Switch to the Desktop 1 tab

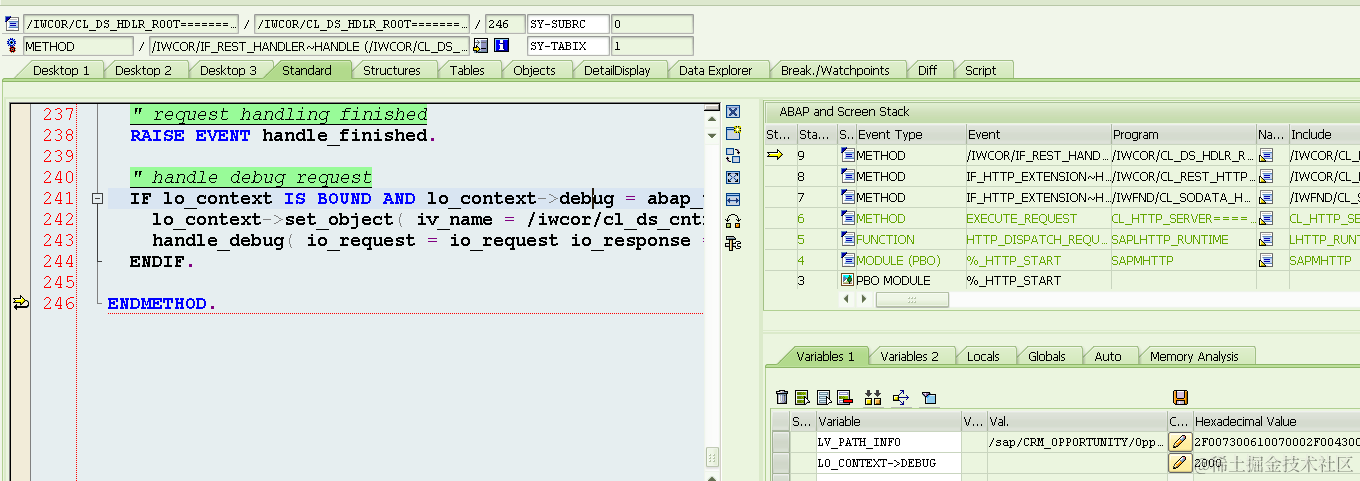point(60,70)
